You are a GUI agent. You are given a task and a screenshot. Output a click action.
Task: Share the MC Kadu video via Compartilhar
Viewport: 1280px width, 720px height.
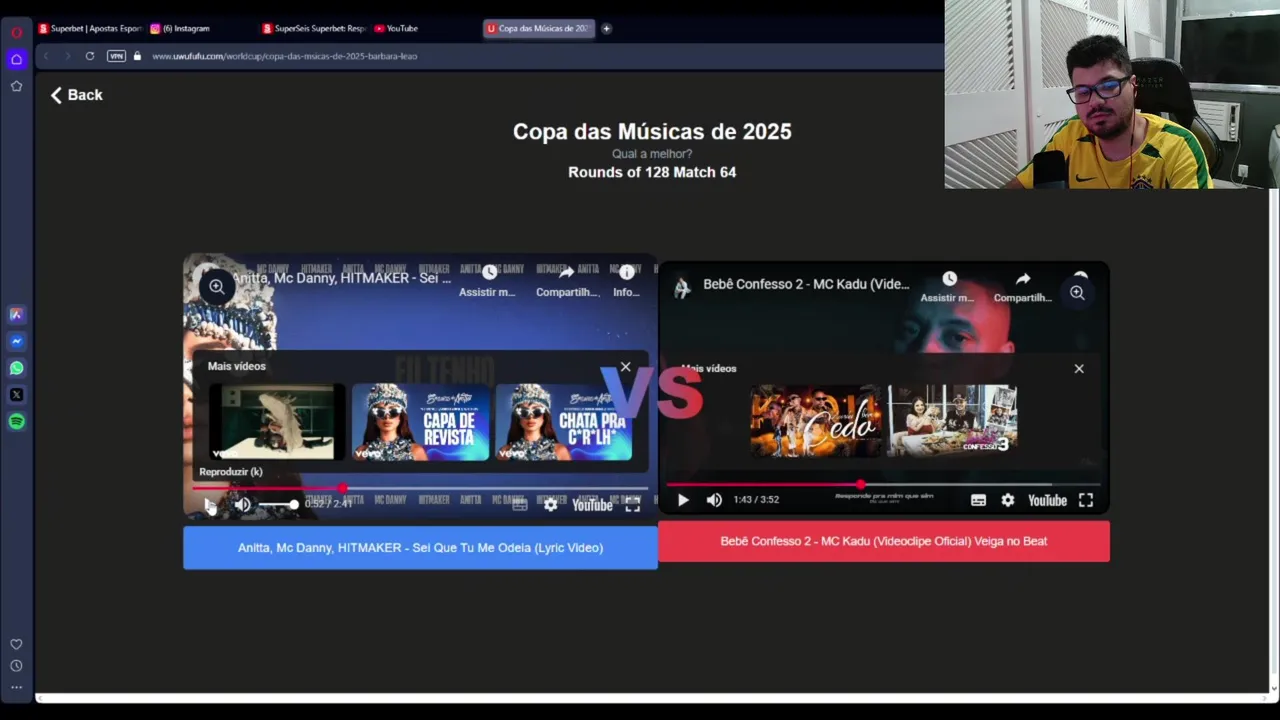click(1023, 287)
